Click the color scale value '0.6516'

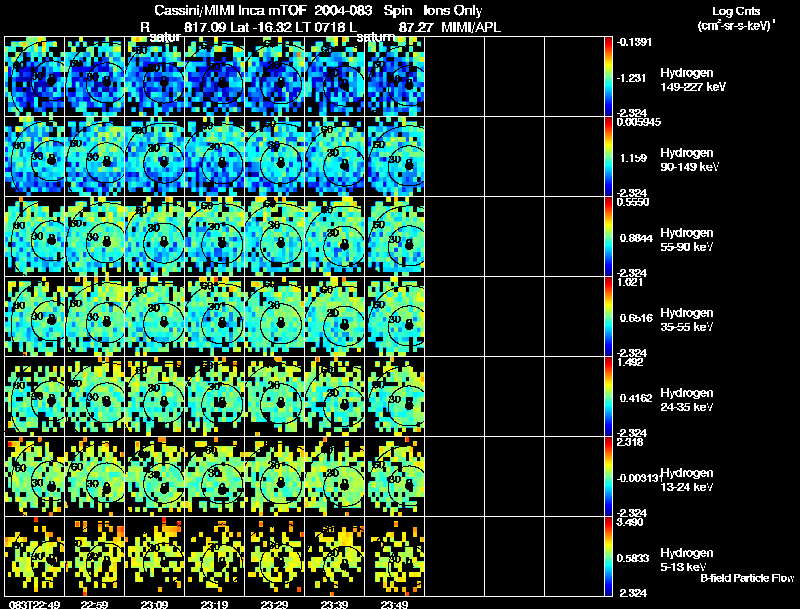pos(636,318)
